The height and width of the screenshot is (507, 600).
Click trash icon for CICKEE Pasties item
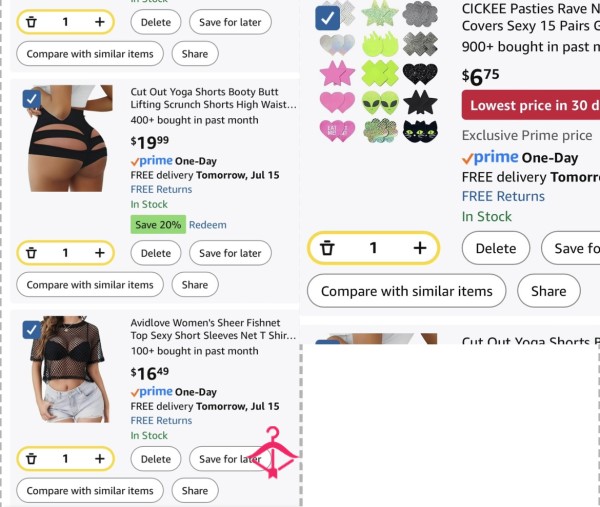point(327,248)
